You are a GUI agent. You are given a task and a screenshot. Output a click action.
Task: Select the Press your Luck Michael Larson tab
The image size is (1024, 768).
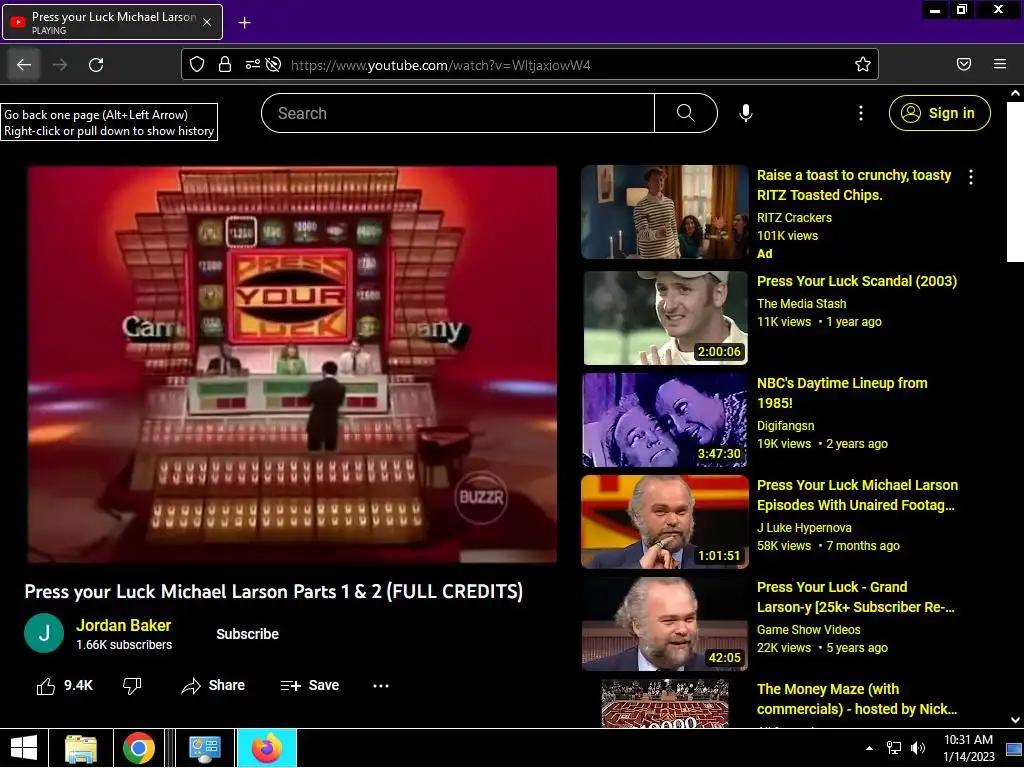pos(112,22)
